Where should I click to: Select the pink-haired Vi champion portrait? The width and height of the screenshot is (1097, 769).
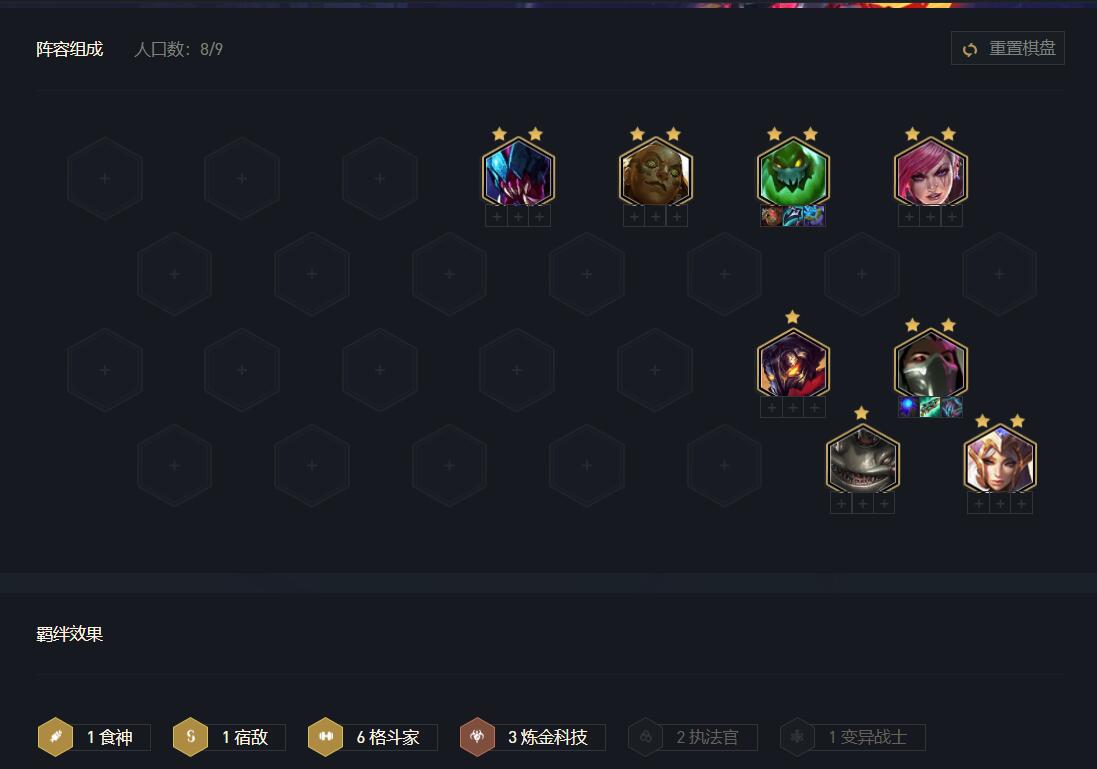(x=930, y=173)
